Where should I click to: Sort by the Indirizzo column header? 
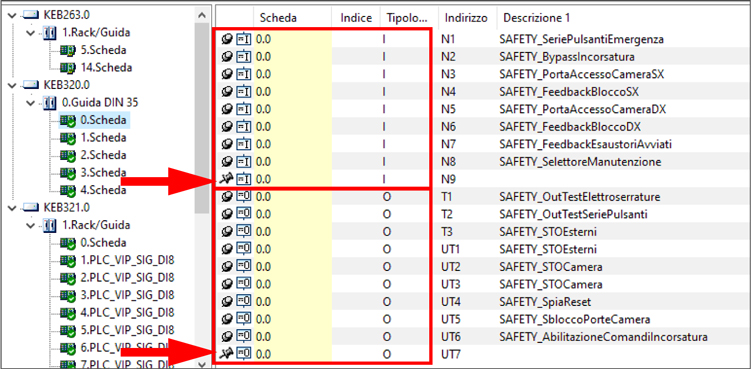point(466,18)
